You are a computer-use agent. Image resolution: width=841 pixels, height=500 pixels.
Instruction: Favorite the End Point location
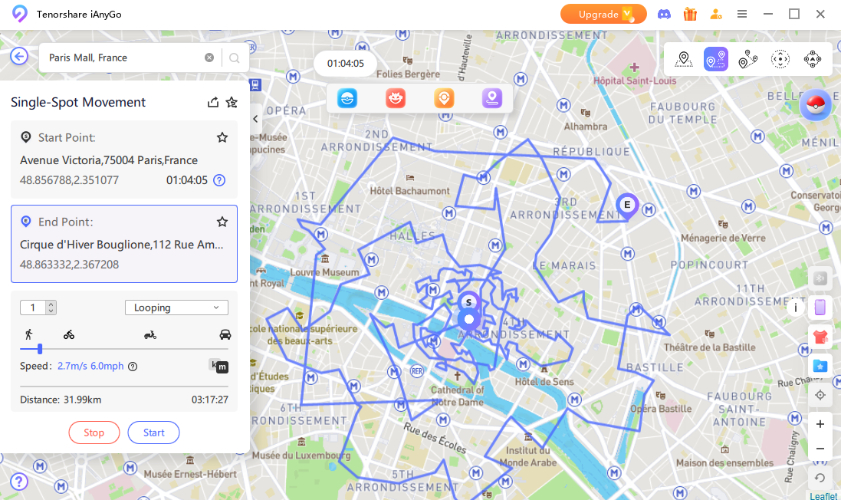pyautogui.click(x=222, y=222)
